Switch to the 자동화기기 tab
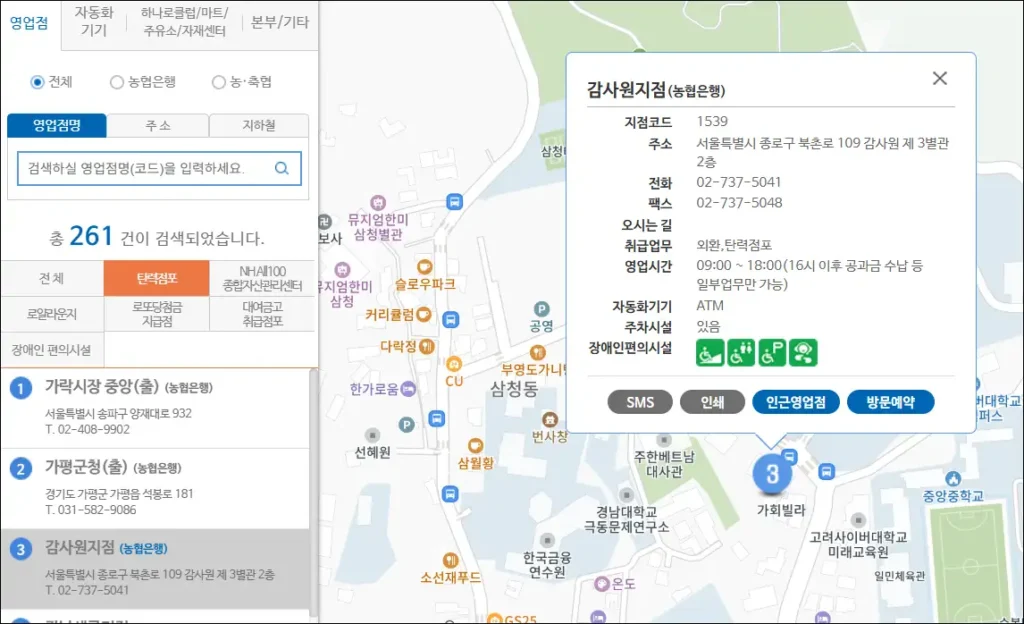The width and height of the screenshot is (1024, 624). click(94, 22)
